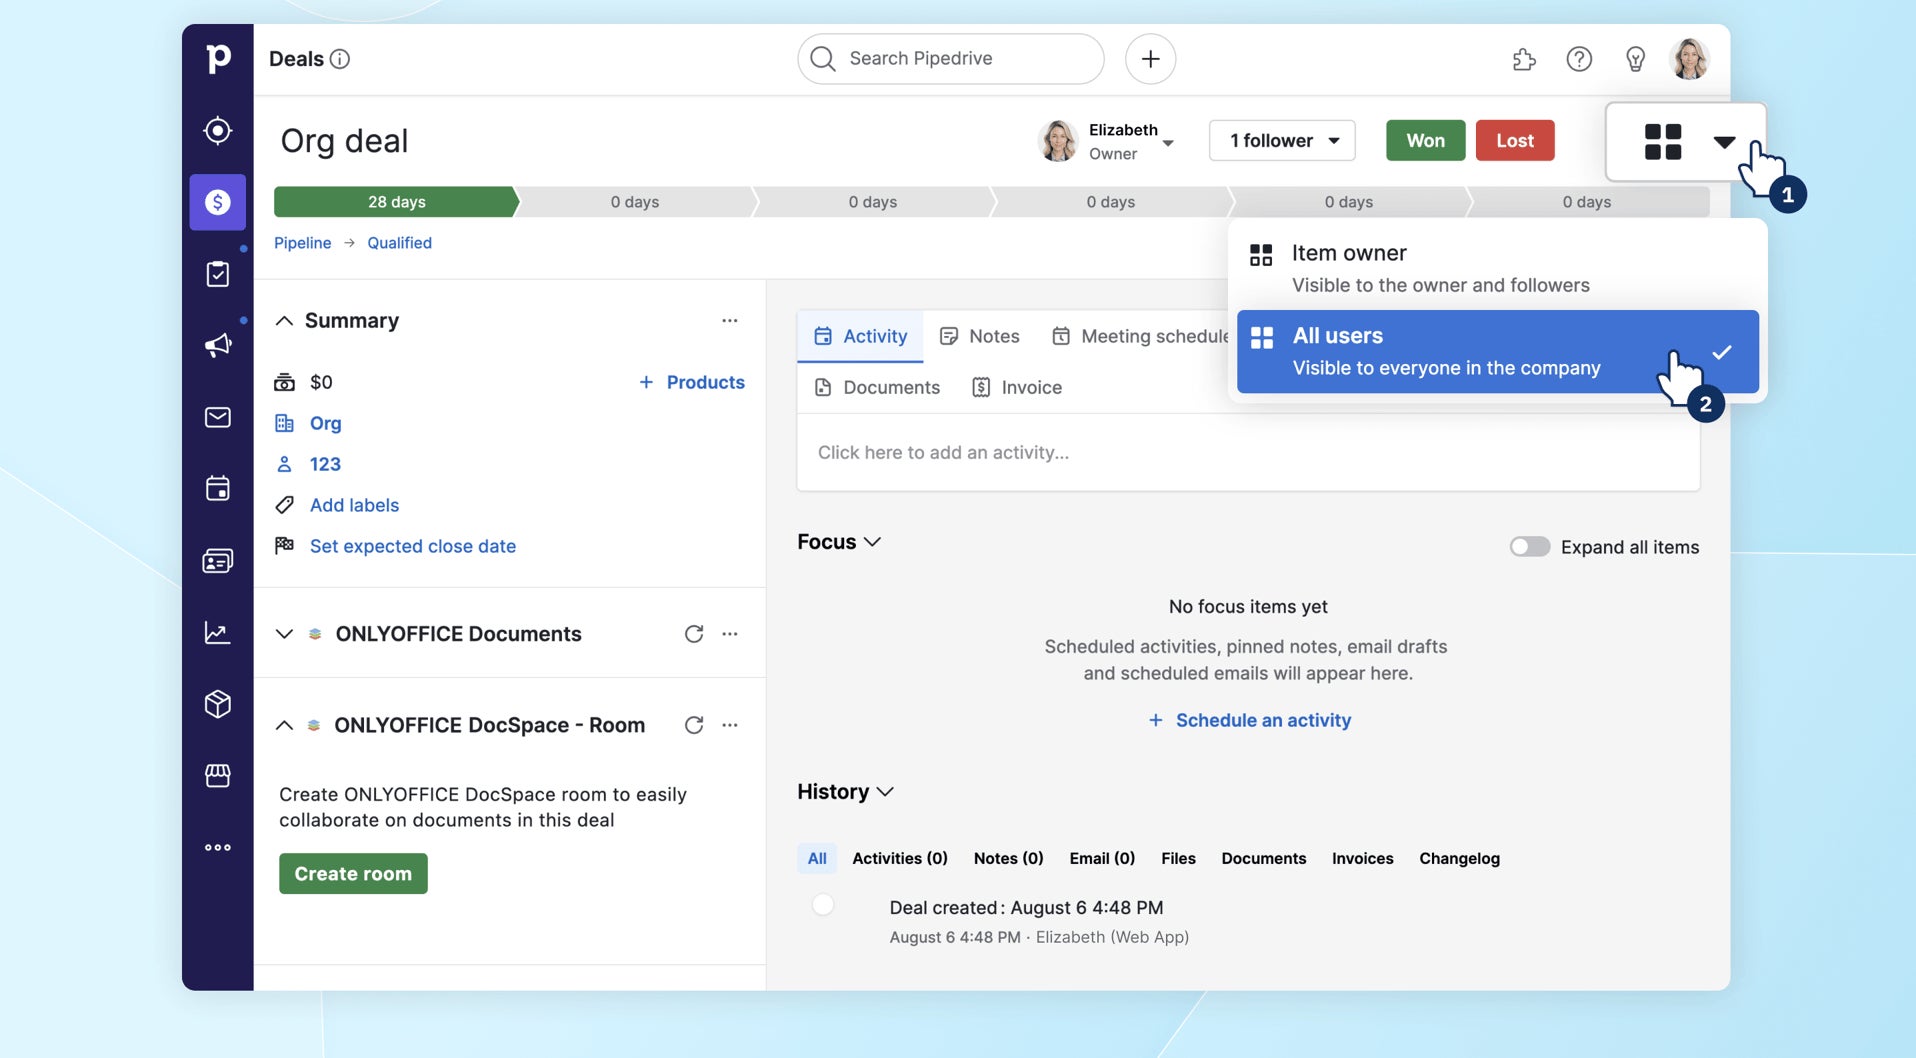Switch to the Invoice tab

click(1017, 388)
